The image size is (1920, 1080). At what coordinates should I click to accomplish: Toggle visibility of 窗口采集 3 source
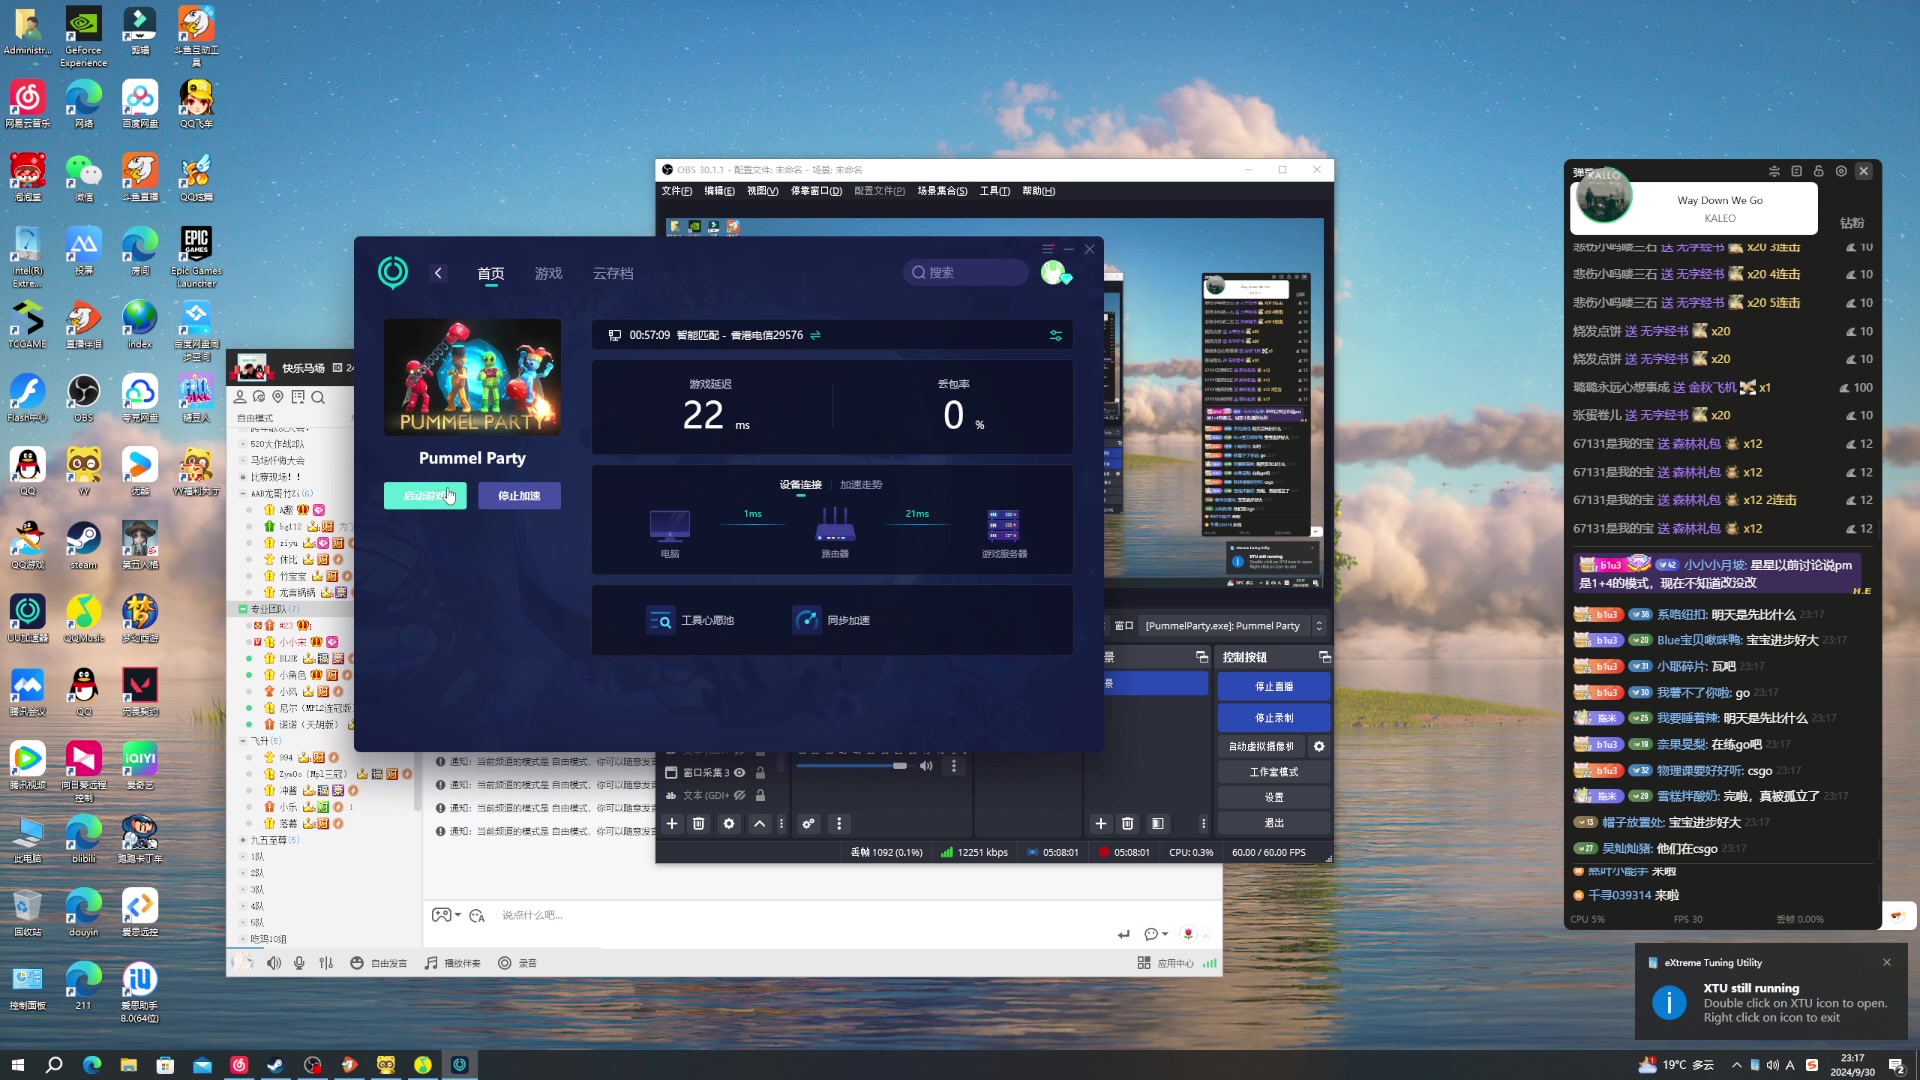(739, 772)
